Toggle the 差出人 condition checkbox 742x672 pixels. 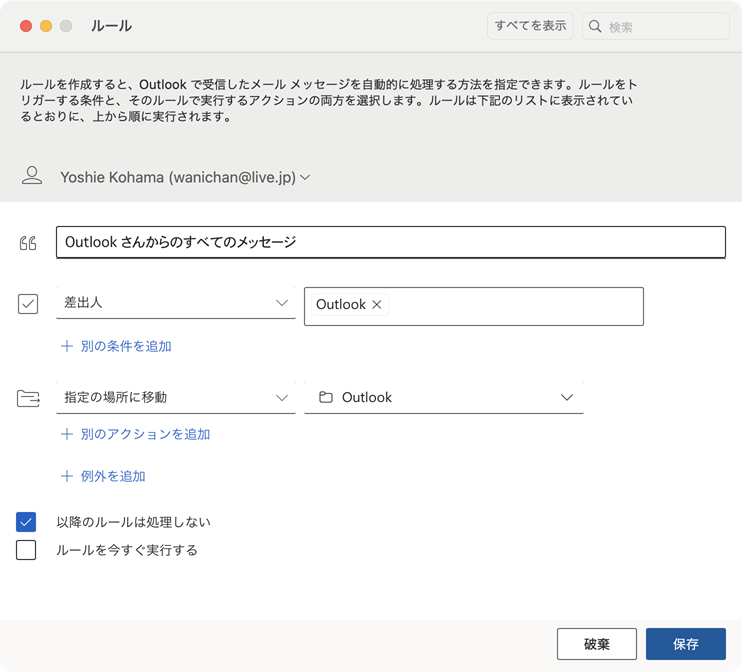[28, 304]
